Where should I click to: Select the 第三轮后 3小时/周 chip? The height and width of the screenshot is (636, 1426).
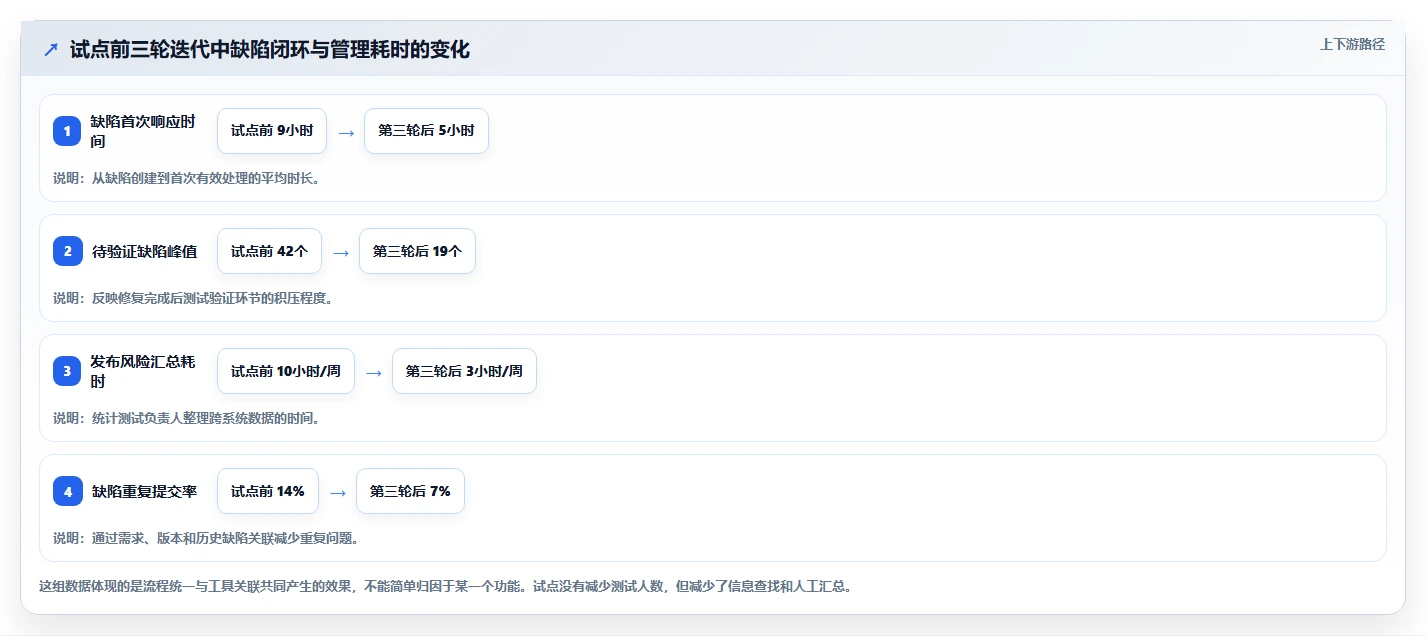[x=464, y=371]
